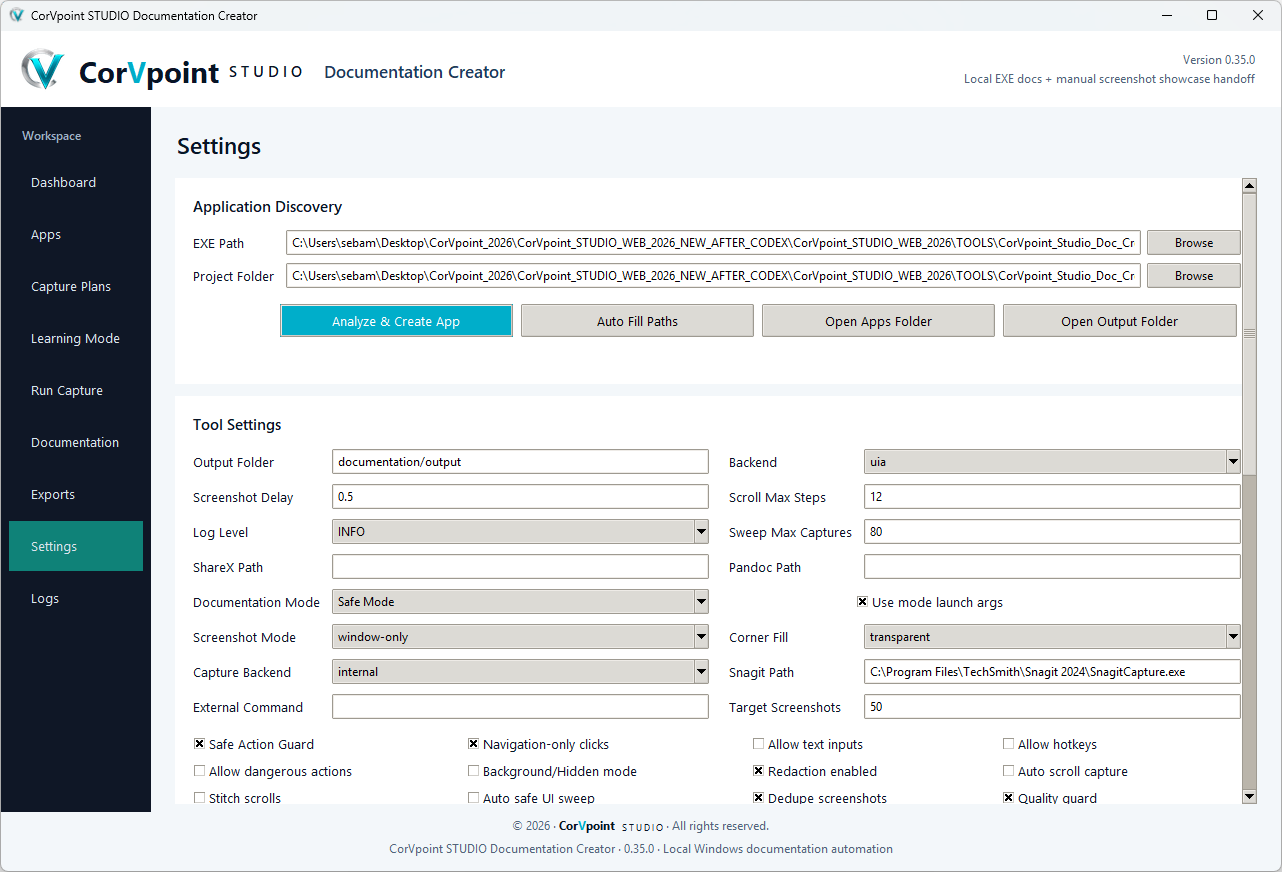This screenshot has width=1282, height=872.
Task: Enable Auto safe UI sweep checkbox
Action: 473,798
